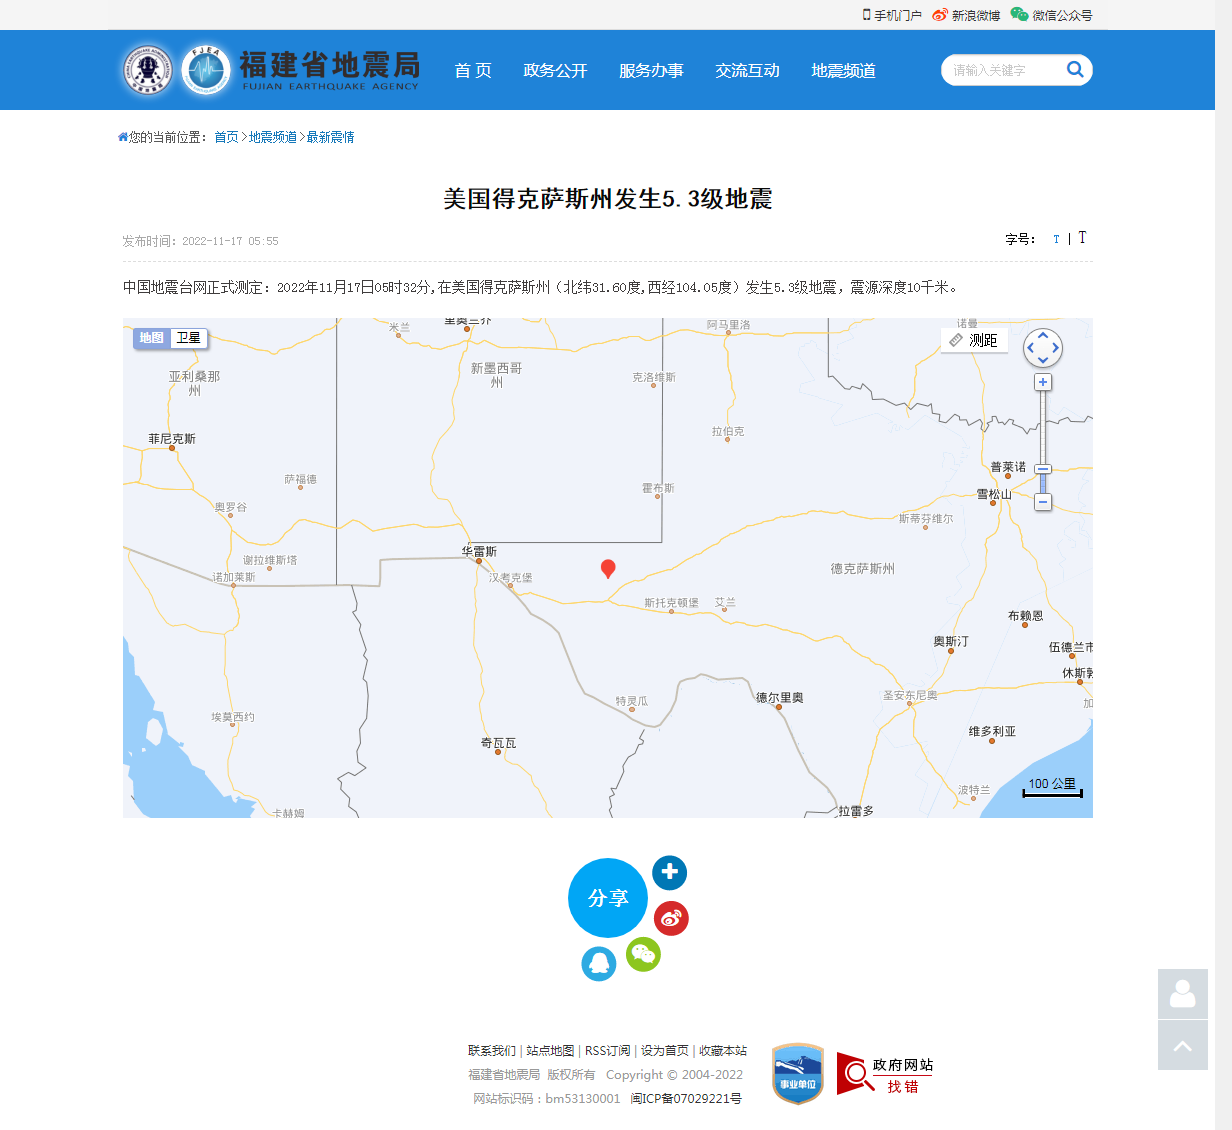Select the larger font size T
1232x1130 pixels.
(x=1082, y=238)
